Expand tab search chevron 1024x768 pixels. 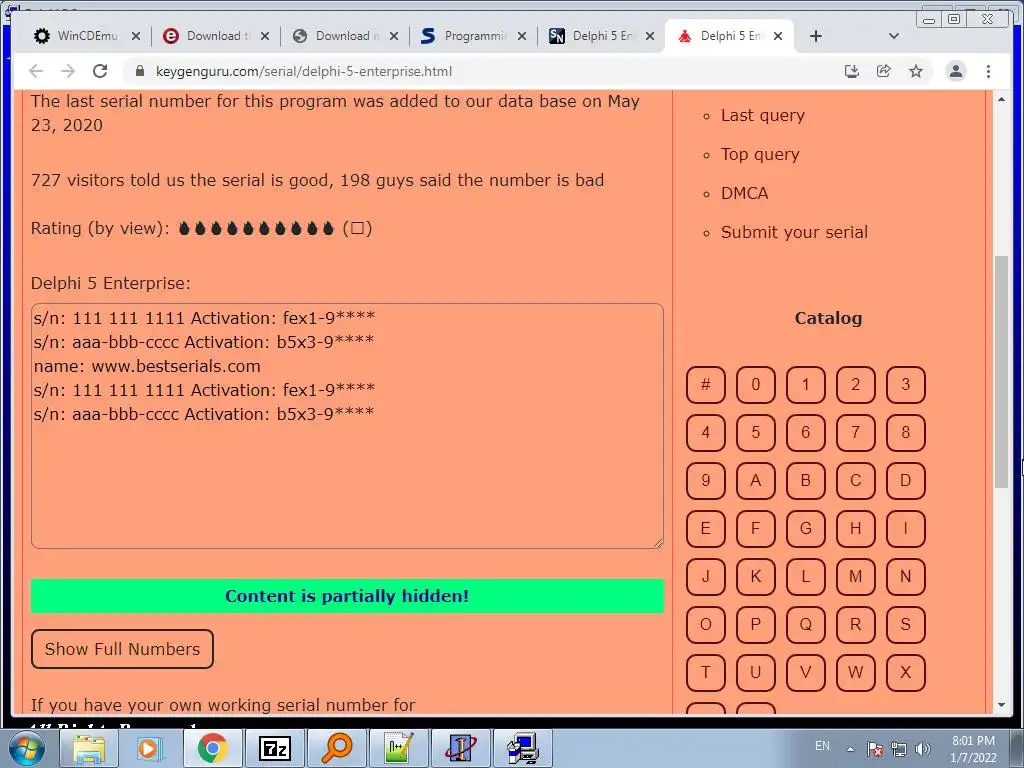(894, 36)
